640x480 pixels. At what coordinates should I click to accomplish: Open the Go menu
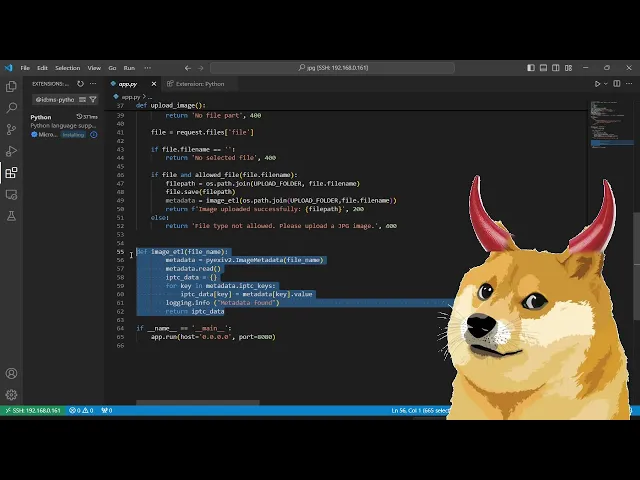point(112,68)
